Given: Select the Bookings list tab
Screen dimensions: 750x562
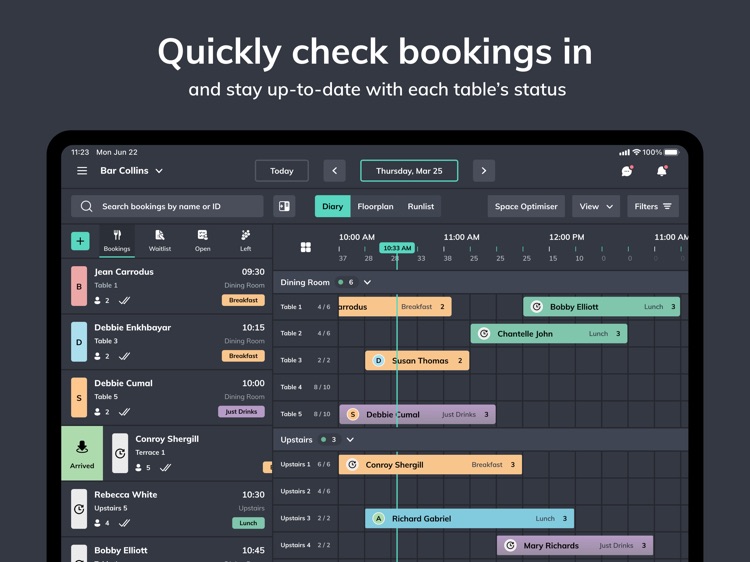Looking at the screenshot, I should coord(117,242).
